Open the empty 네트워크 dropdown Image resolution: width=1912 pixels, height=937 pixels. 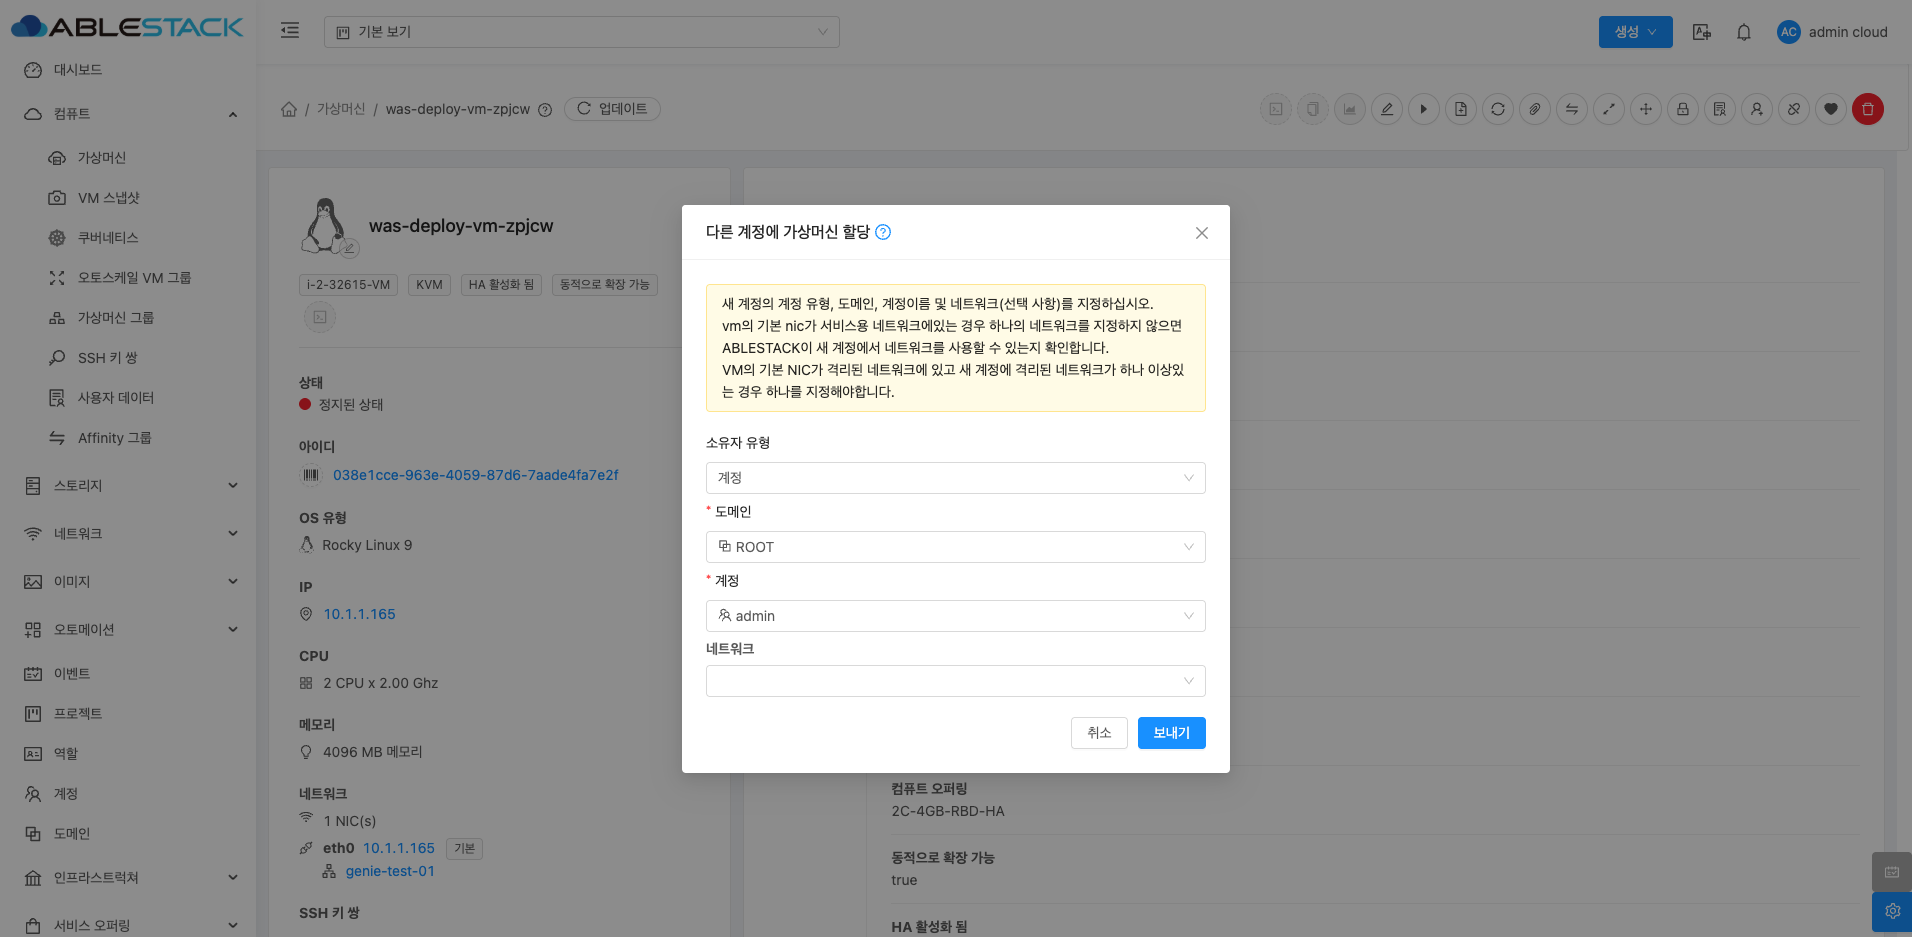(x=954, y=681)
